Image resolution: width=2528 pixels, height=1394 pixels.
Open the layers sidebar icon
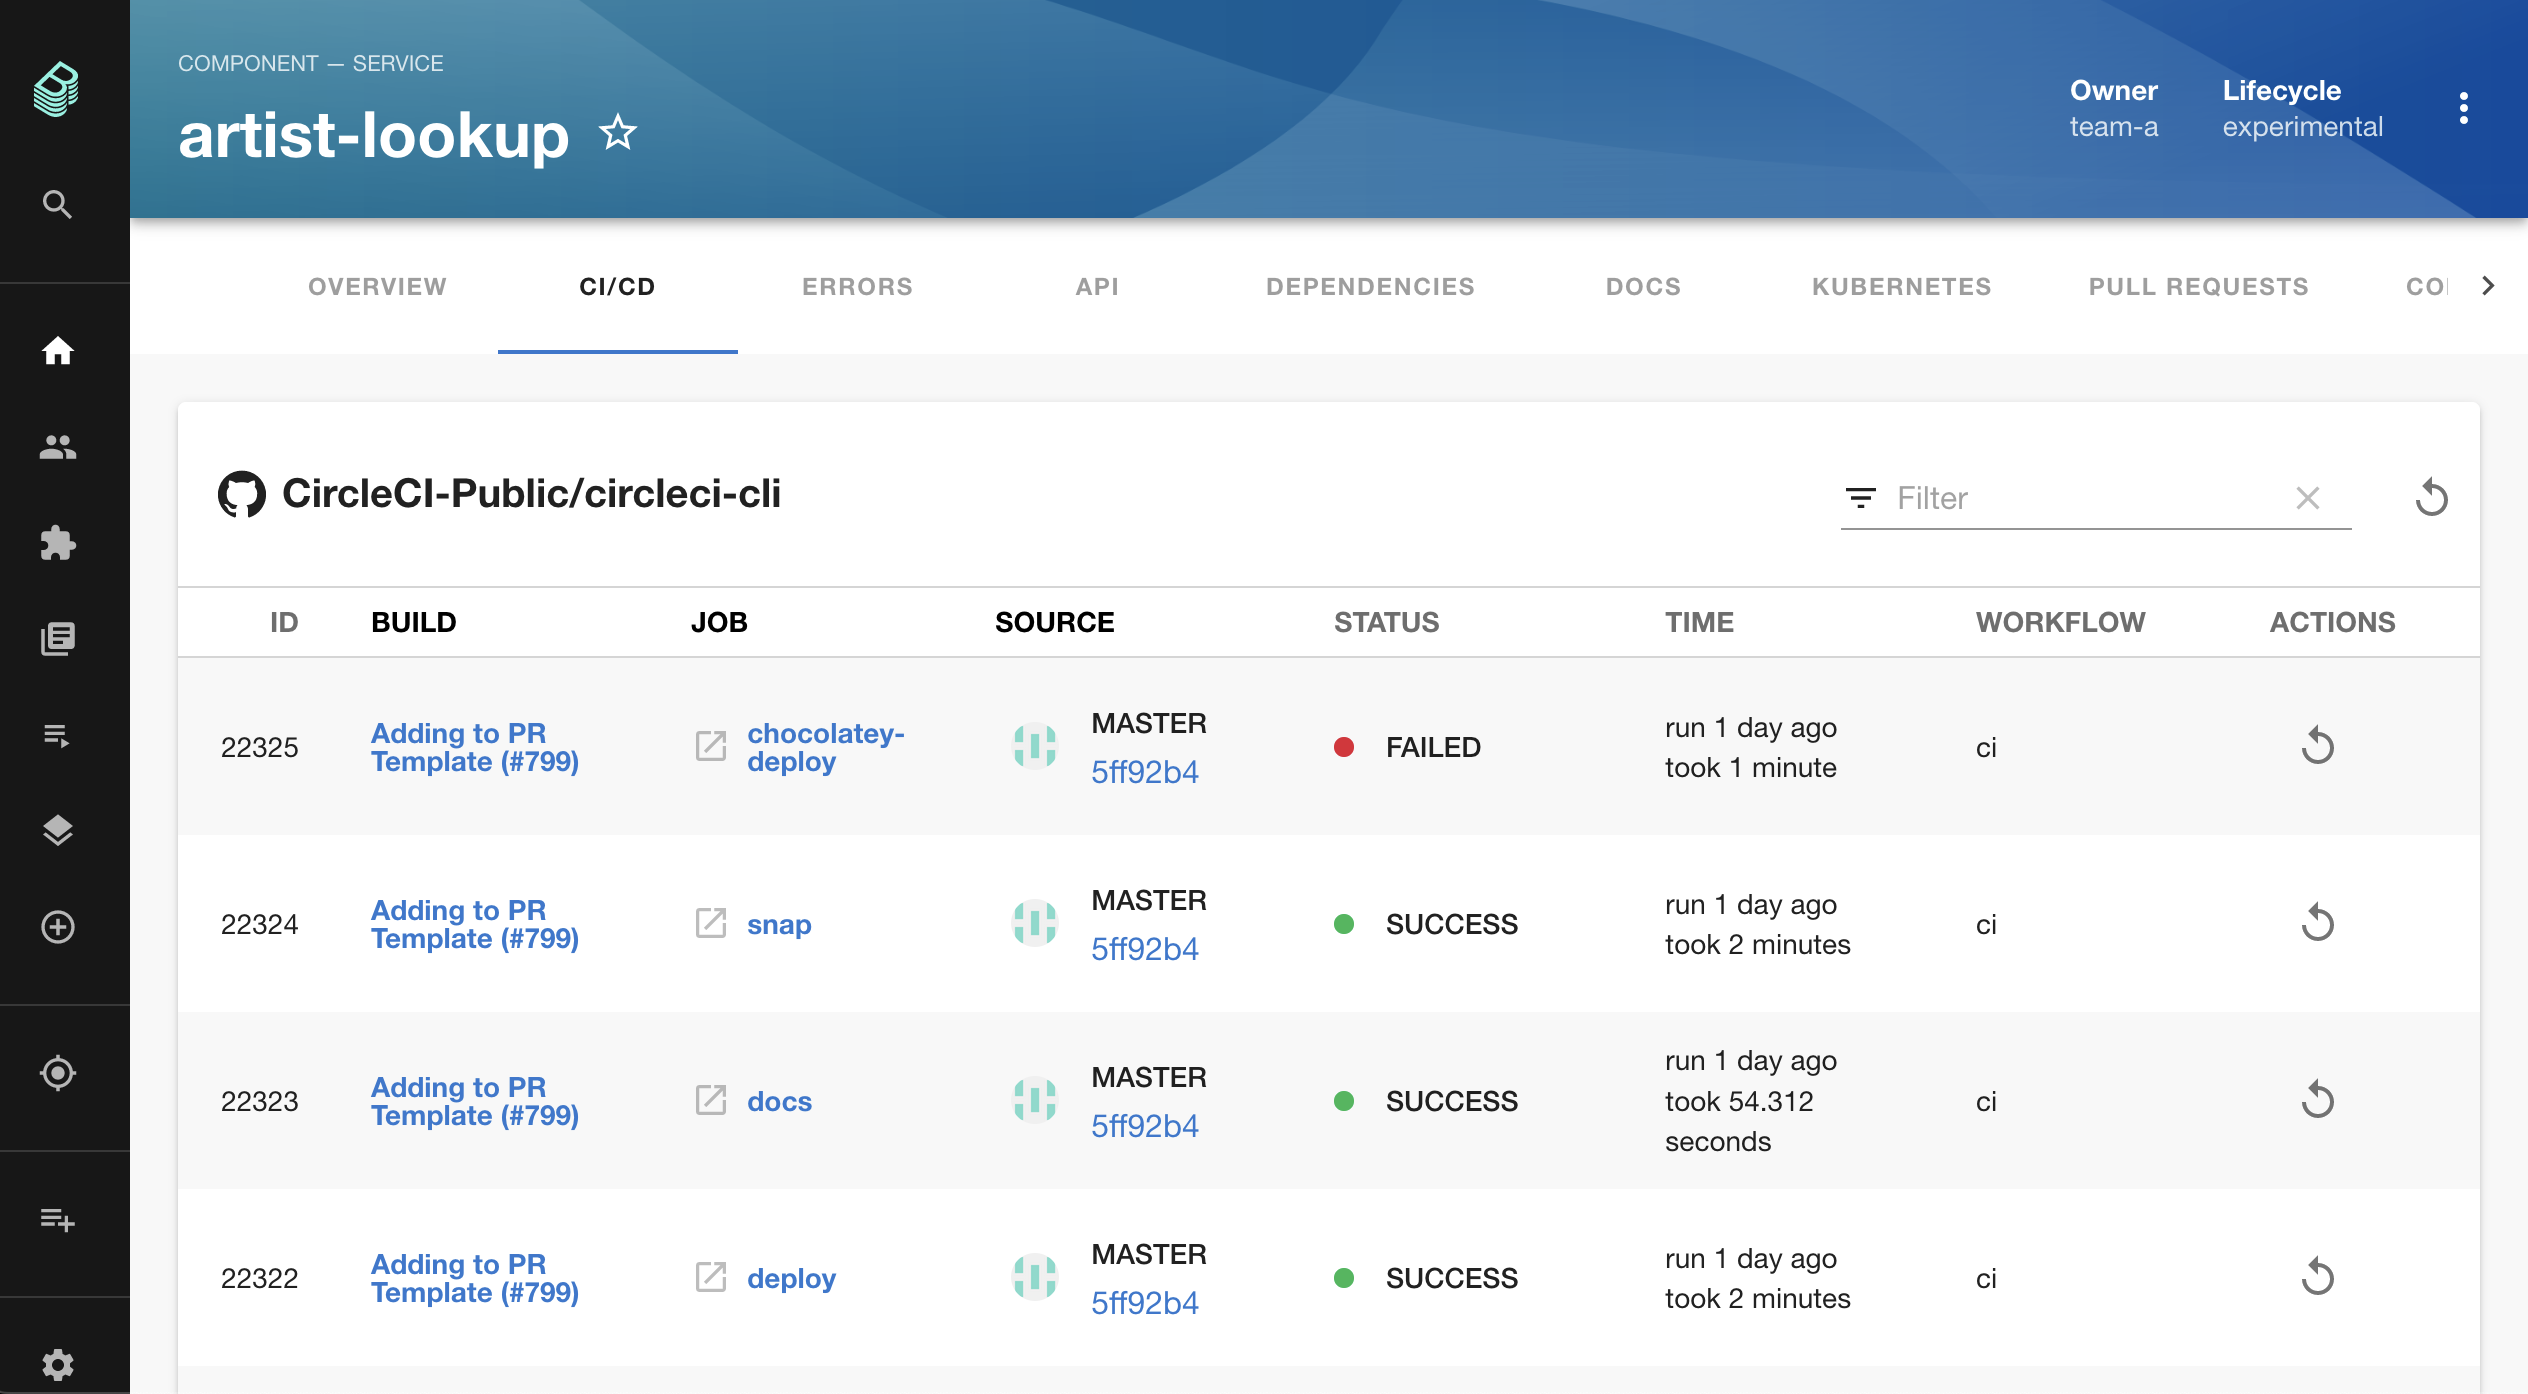pos(57,831)
